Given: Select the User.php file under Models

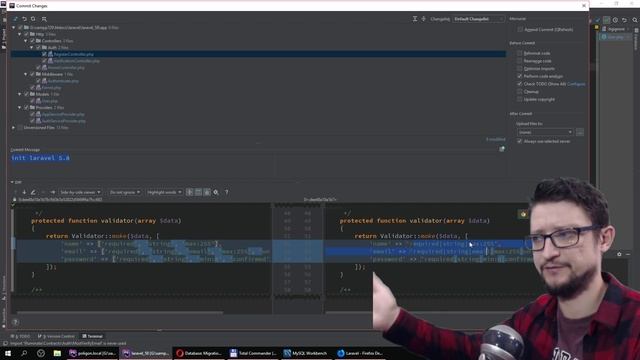Looking at the screenshot, I should pyautogui.click(x=49, y=101).
